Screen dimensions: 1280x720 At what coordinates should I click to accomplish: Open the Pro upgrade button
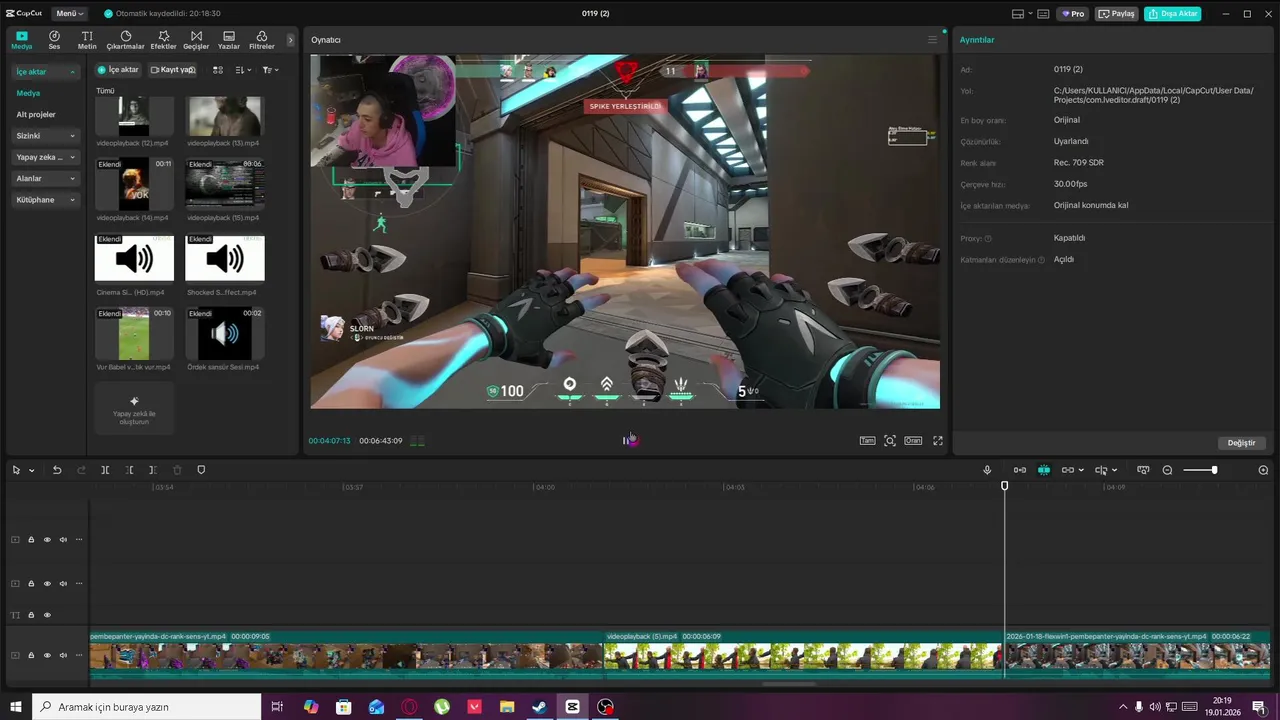pyautogui.click(x=1074, y=14)
